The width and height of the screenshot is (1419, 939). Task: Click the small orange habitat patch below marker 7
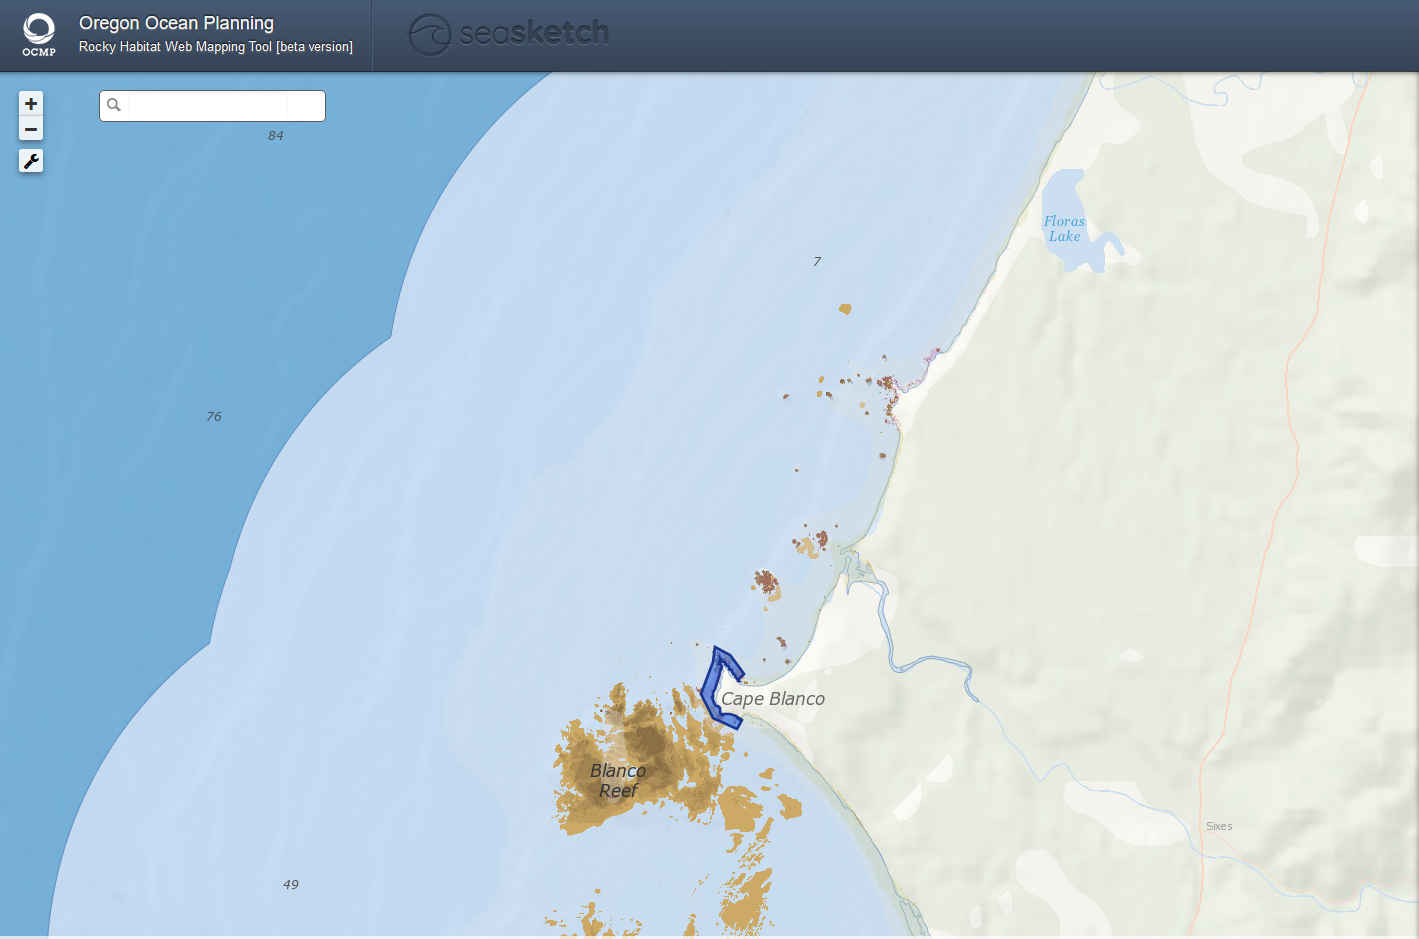845,309
